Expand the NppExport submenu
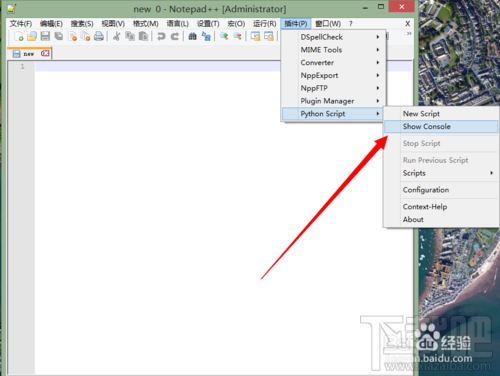 (333, 75)
